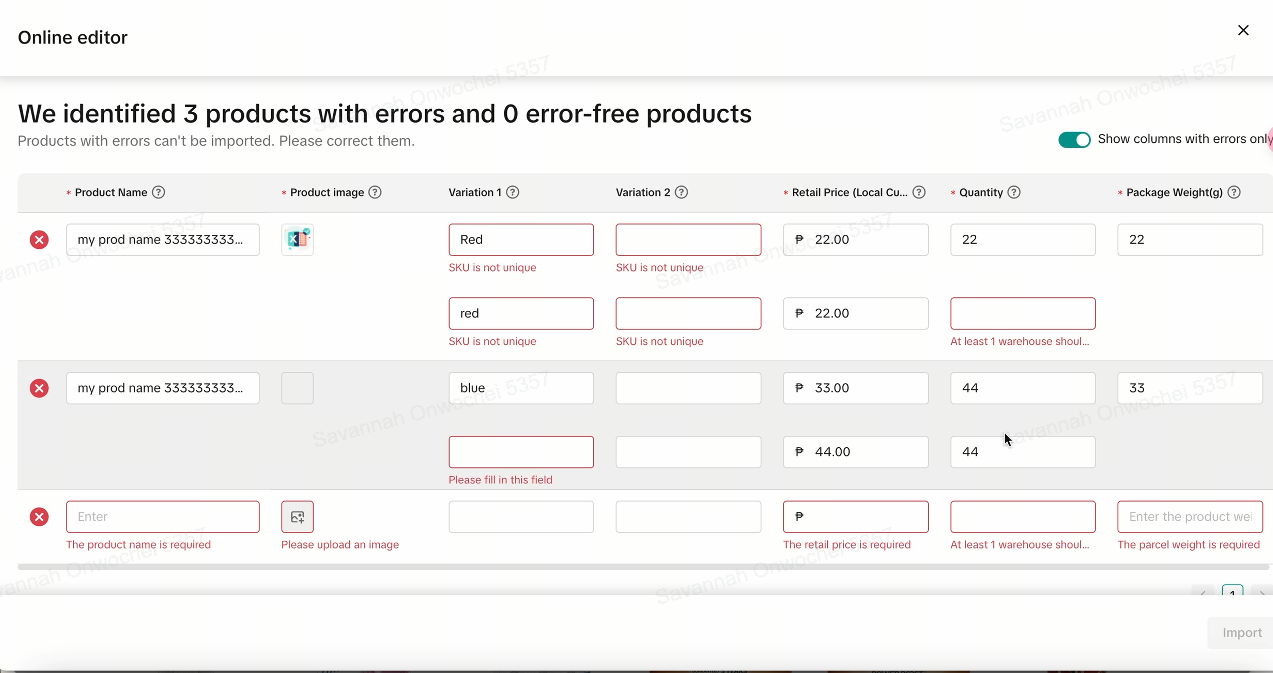
Task: Click the help icon beside Product Name
Action: point(158,193)
